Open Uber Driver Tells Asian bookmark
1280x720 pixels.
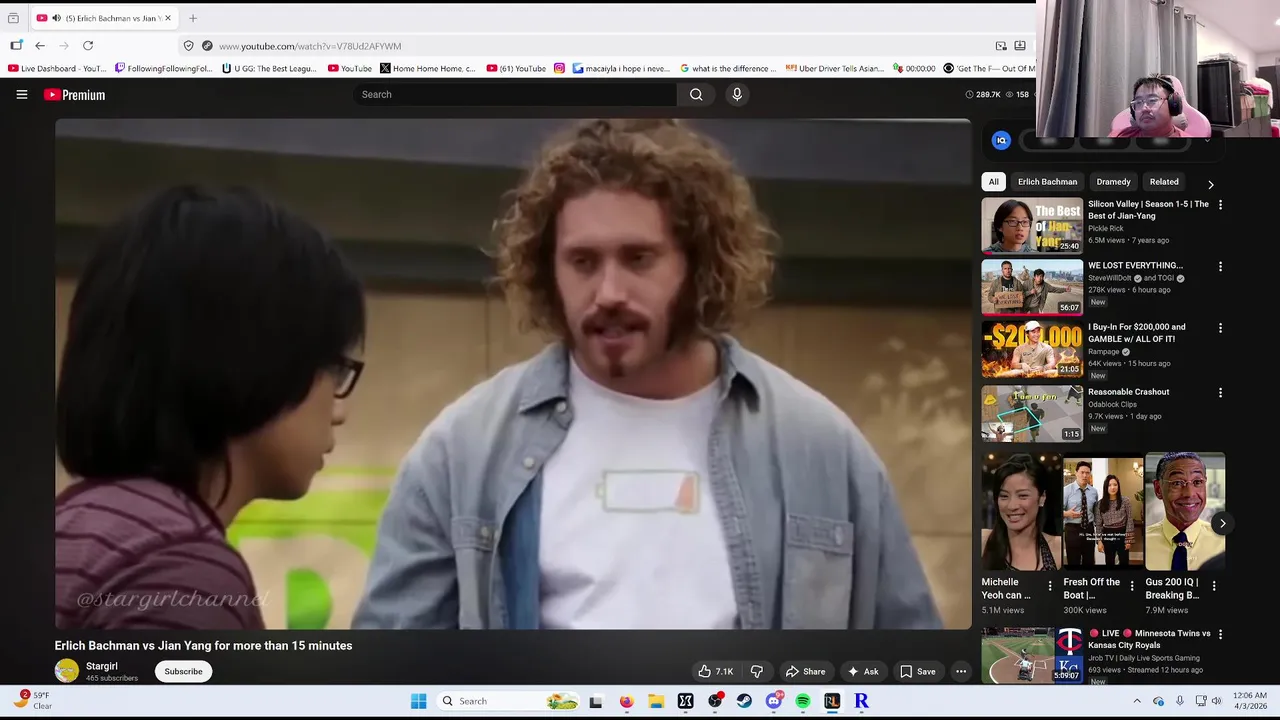tap(834, 69)
